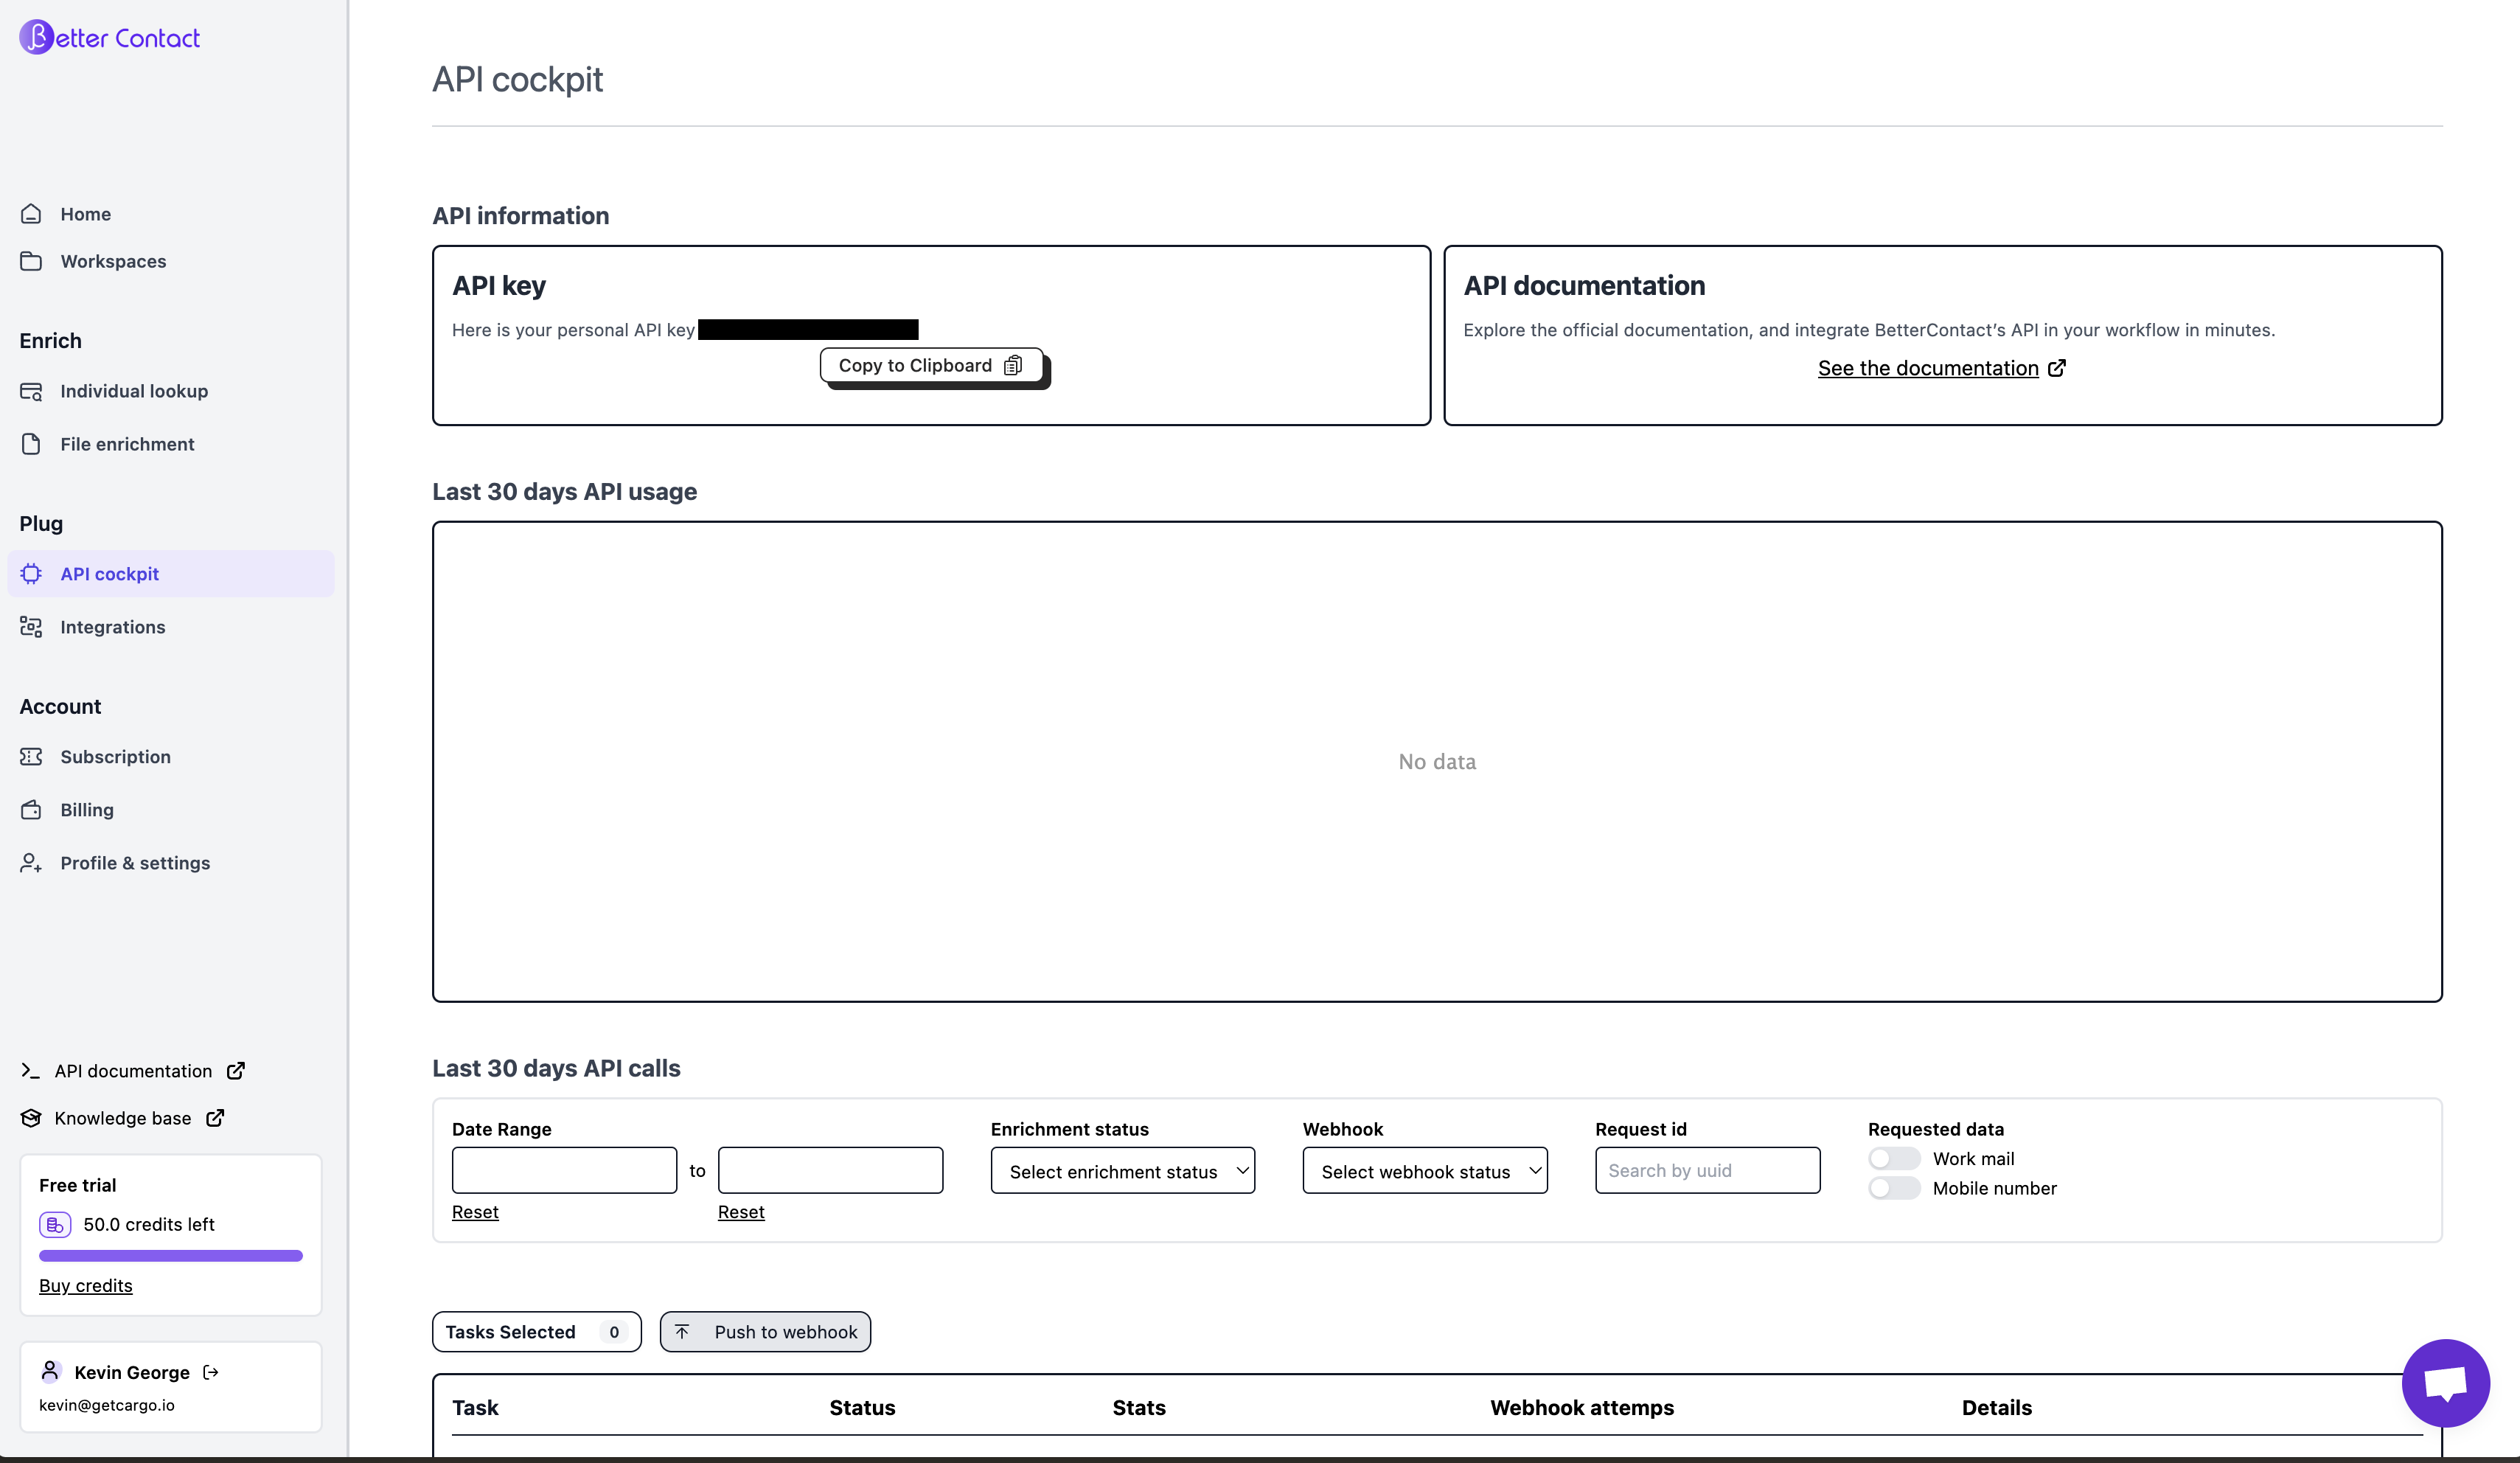
Task: Click the 50.0 credits left text
Action: point(149,1224)
